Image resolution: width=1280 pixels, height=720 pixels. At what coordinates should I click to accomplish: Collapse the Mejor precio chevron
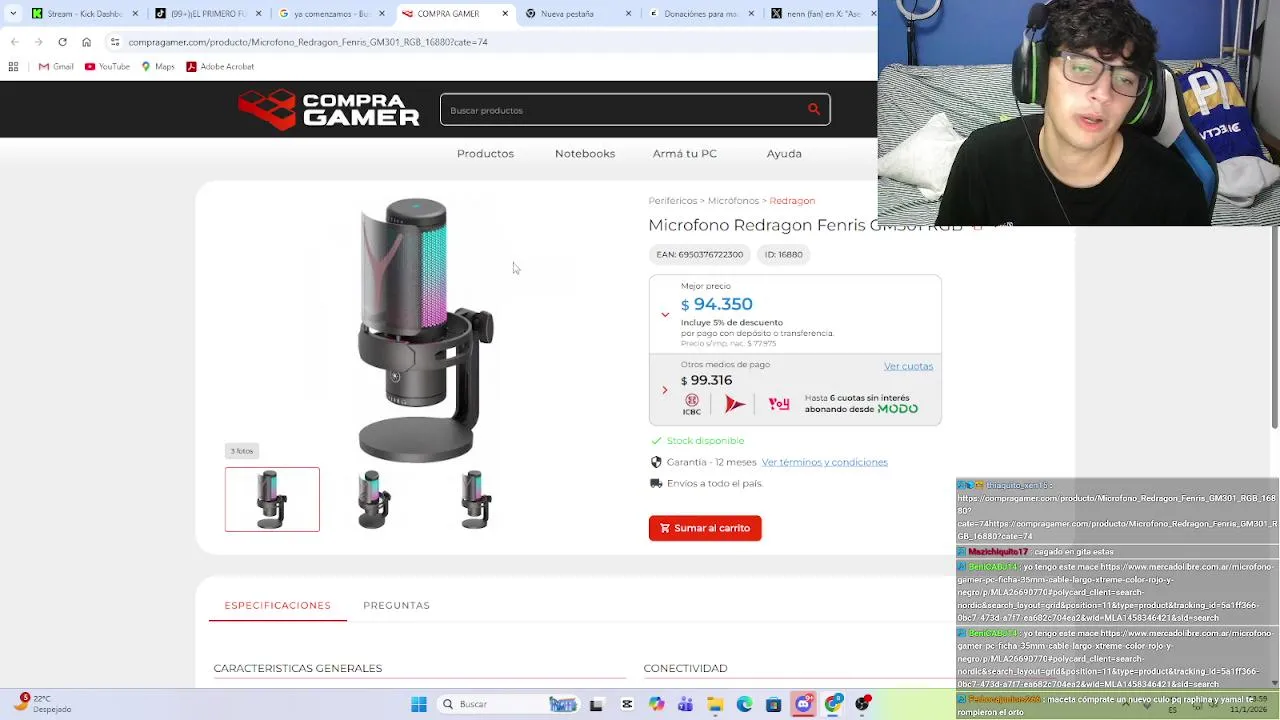click(x=665, y=315)
